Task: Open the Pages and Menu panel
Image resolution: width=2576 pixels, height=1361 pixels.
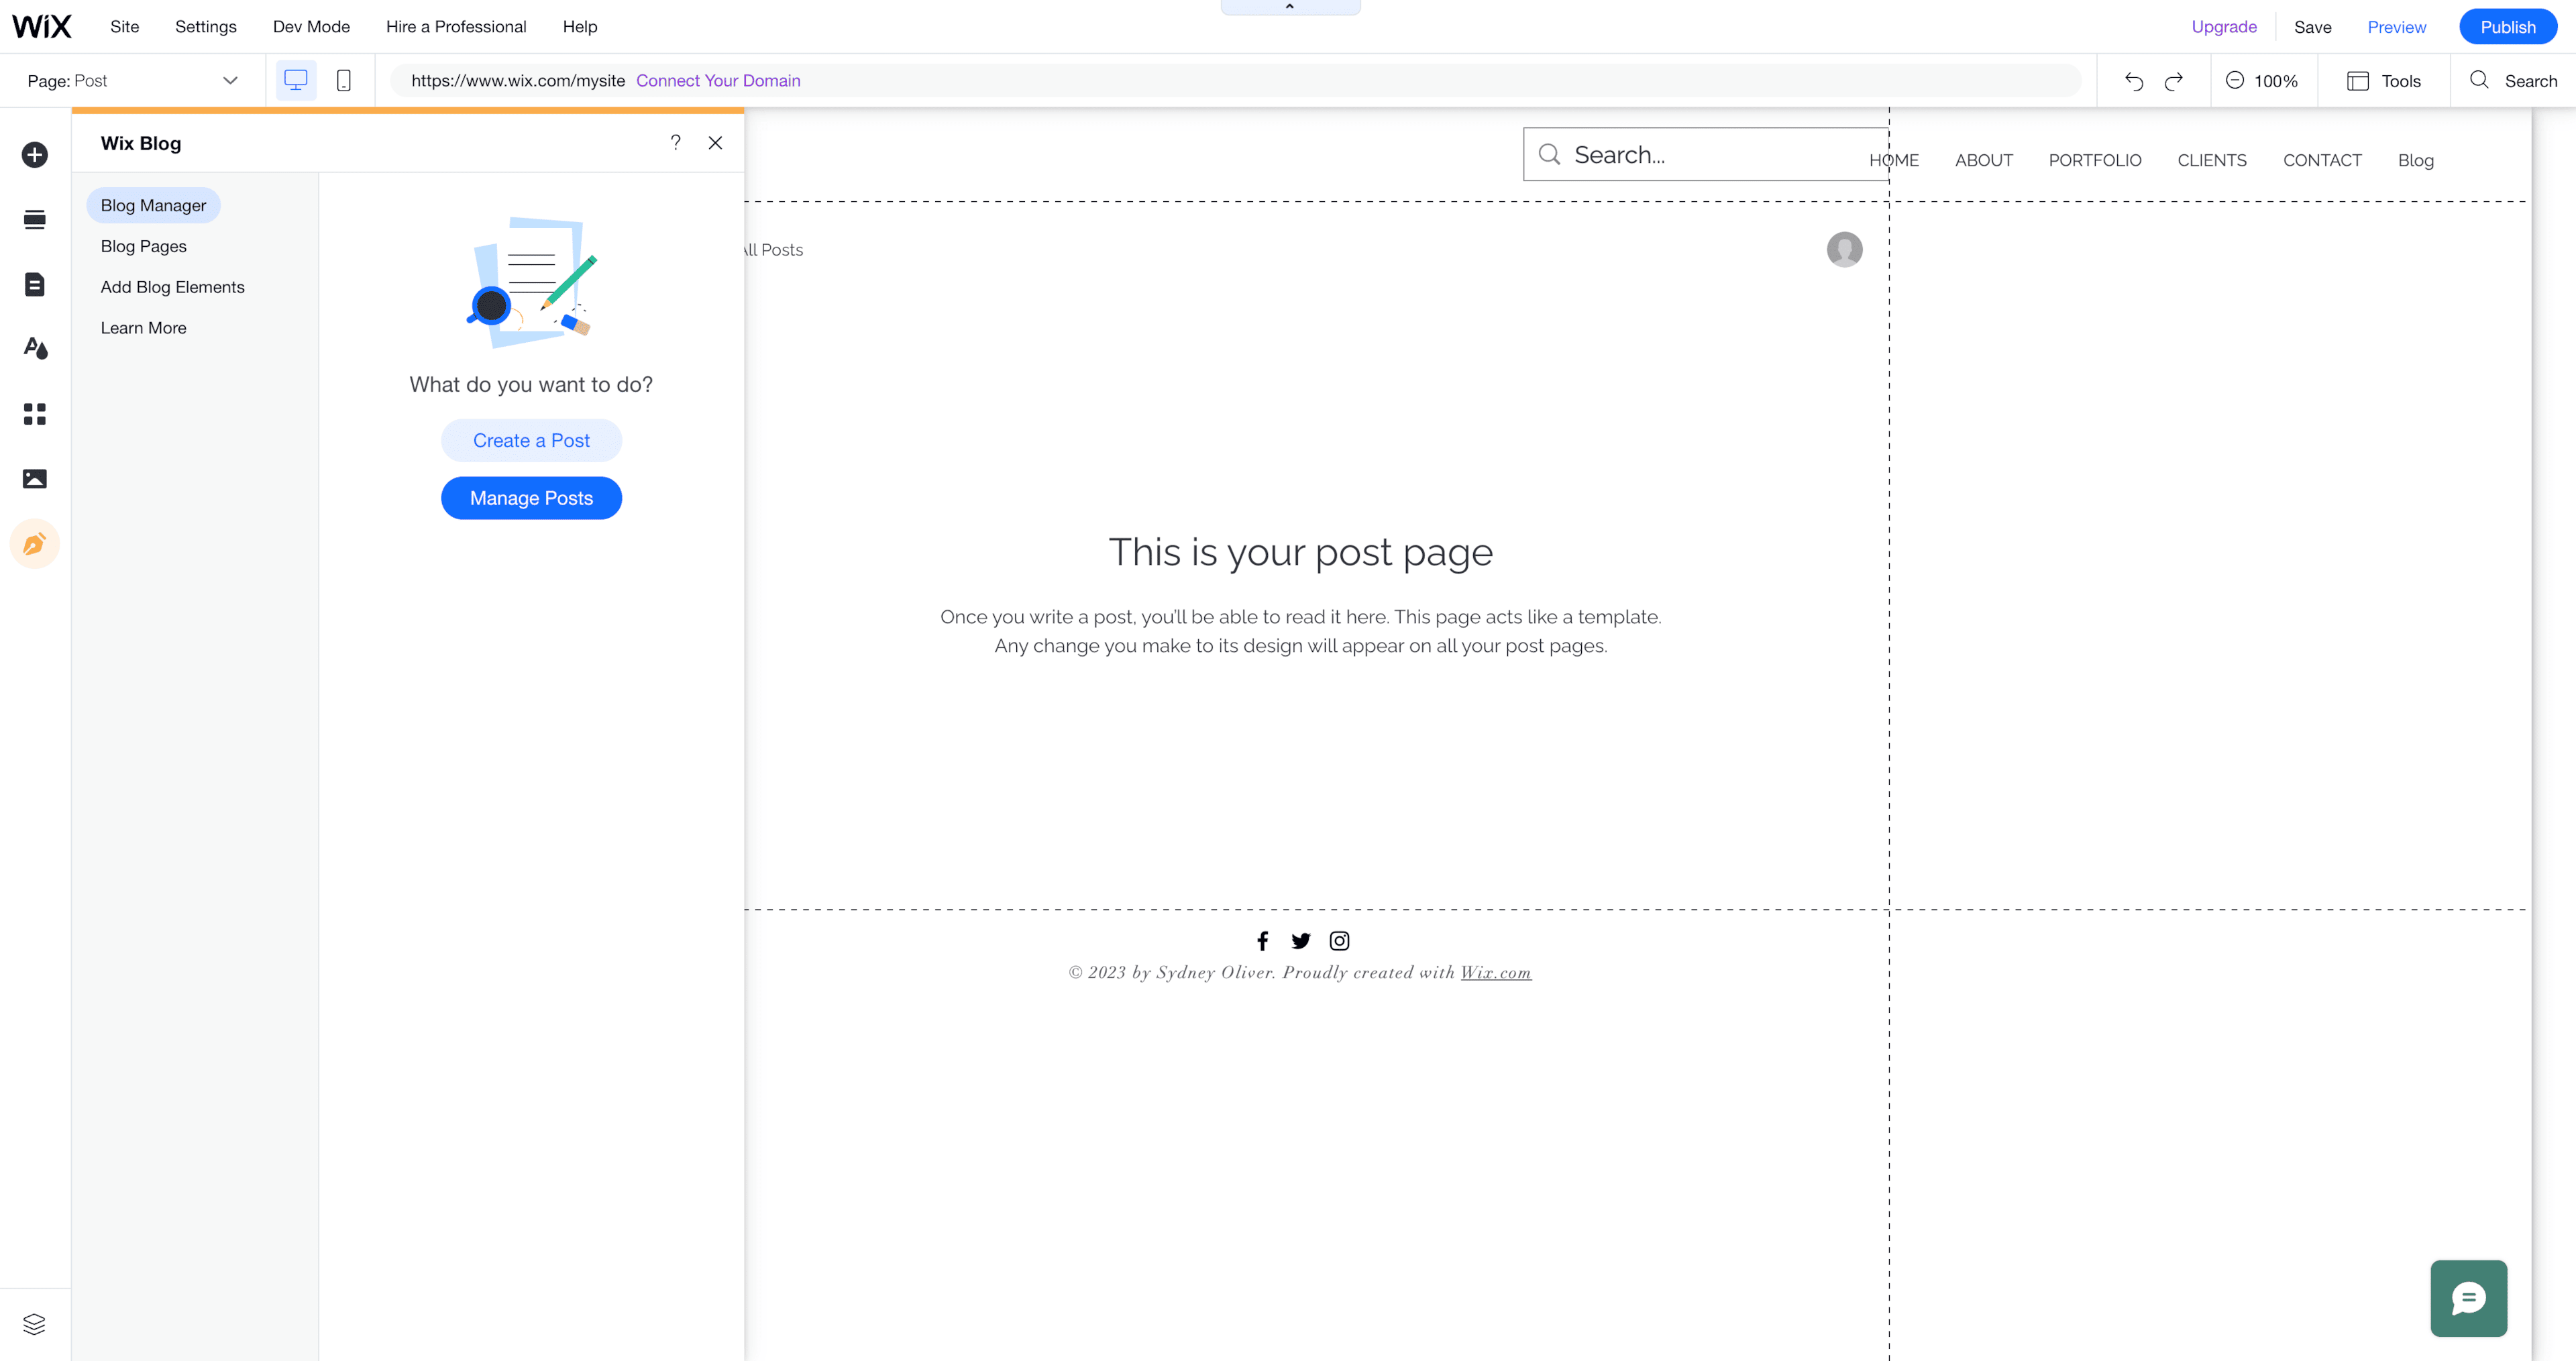Action: (x=35, y=284)
